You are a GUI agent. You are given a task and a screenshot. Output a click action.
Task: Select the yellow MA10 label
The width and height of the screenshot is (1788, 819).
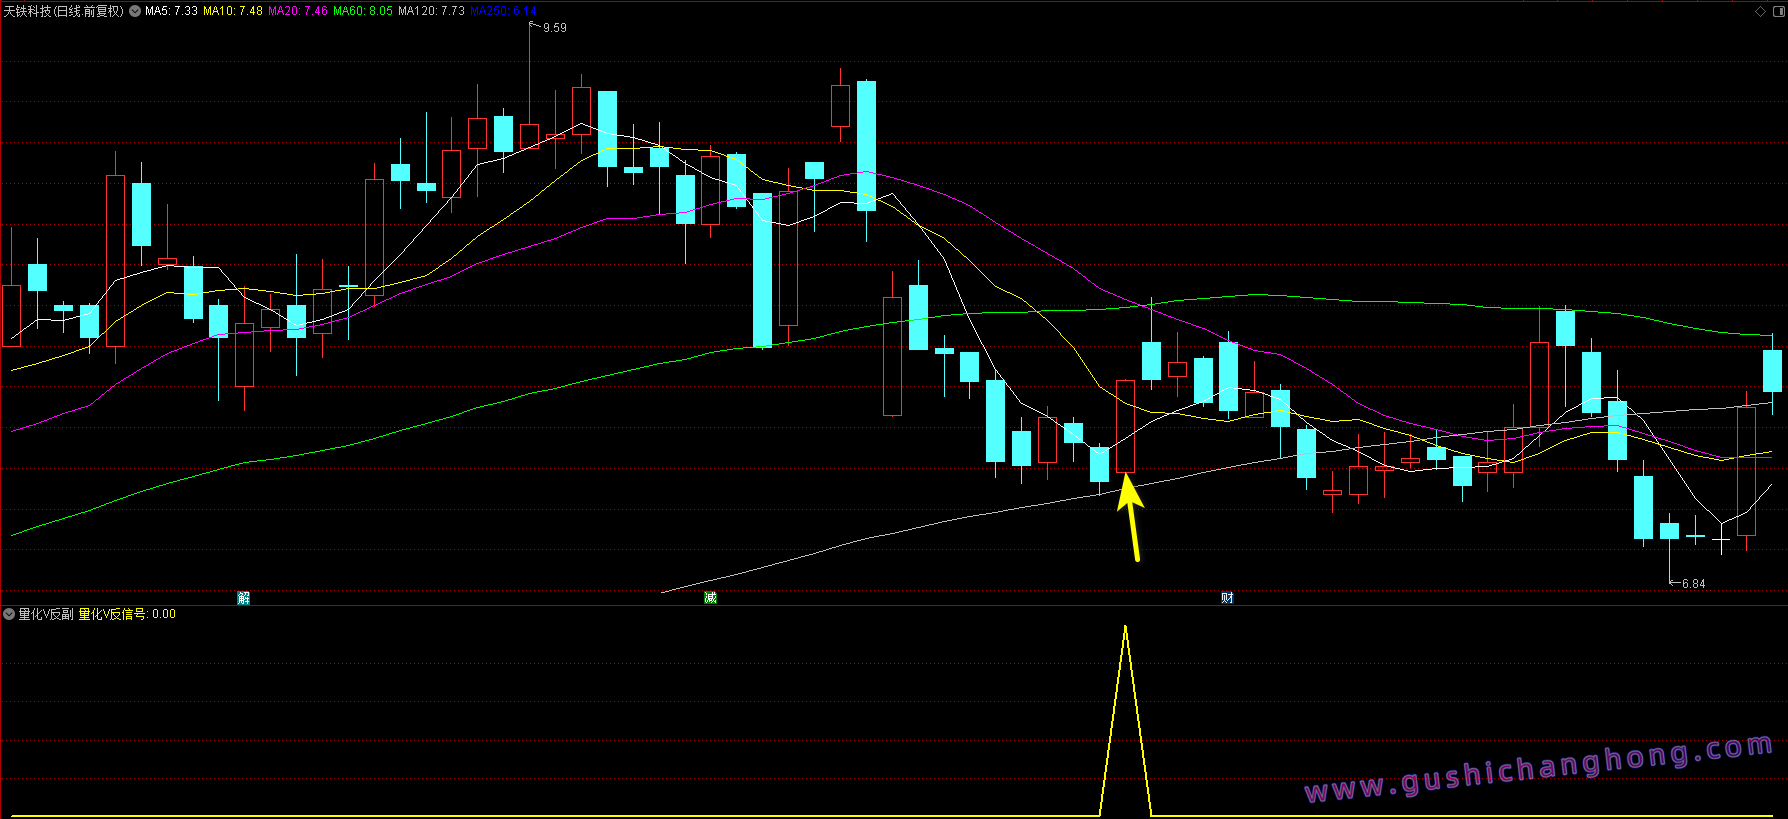(x=233, y=12)
